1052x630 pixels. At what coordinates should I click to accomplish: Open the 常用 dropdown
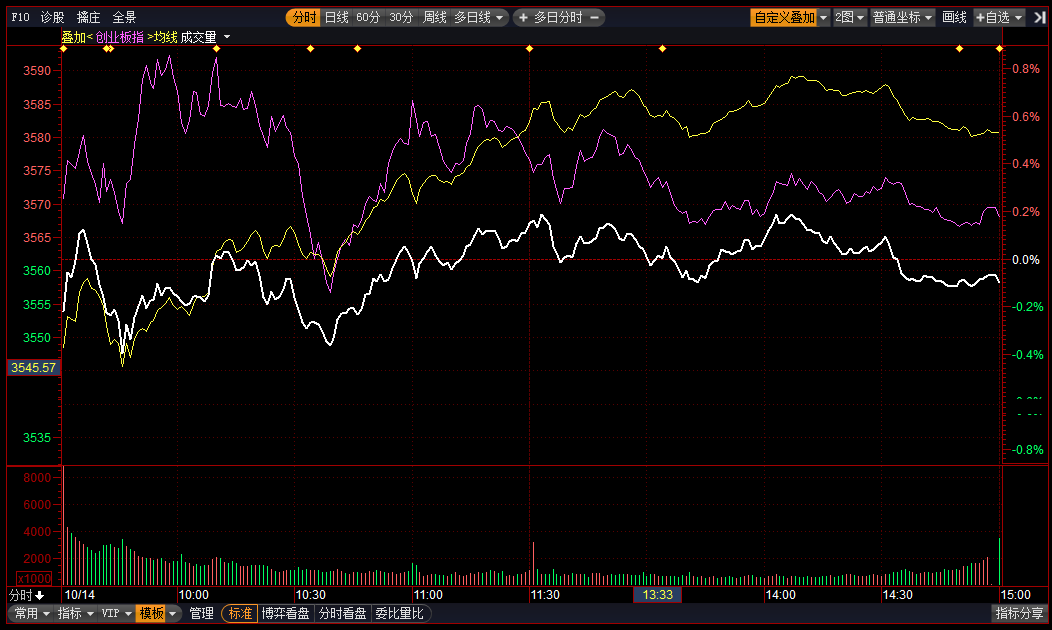(x=32, y=613)
